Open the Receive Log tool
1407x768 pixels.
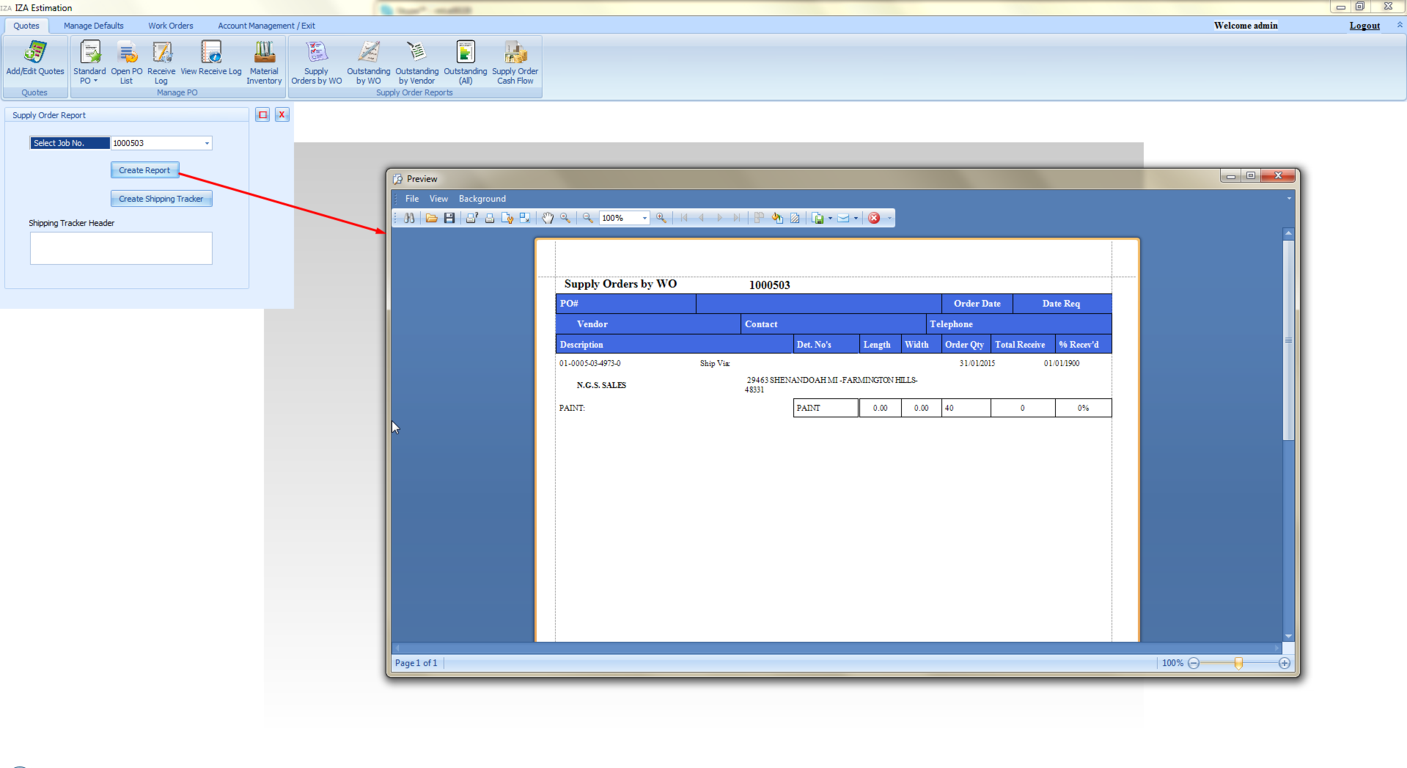pyautogui.click(x=161, y=59)
